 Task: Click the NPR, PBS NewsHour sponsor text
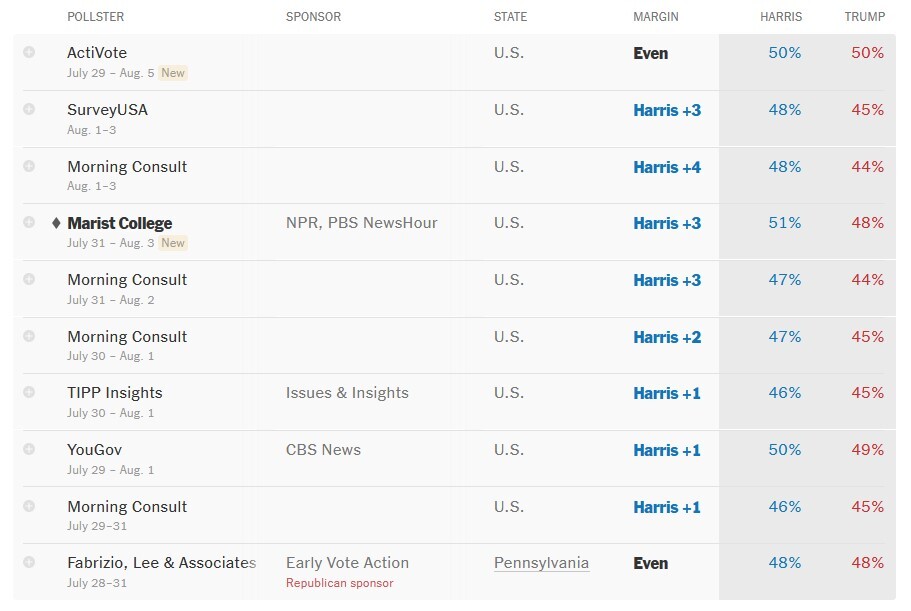(361, 223)
